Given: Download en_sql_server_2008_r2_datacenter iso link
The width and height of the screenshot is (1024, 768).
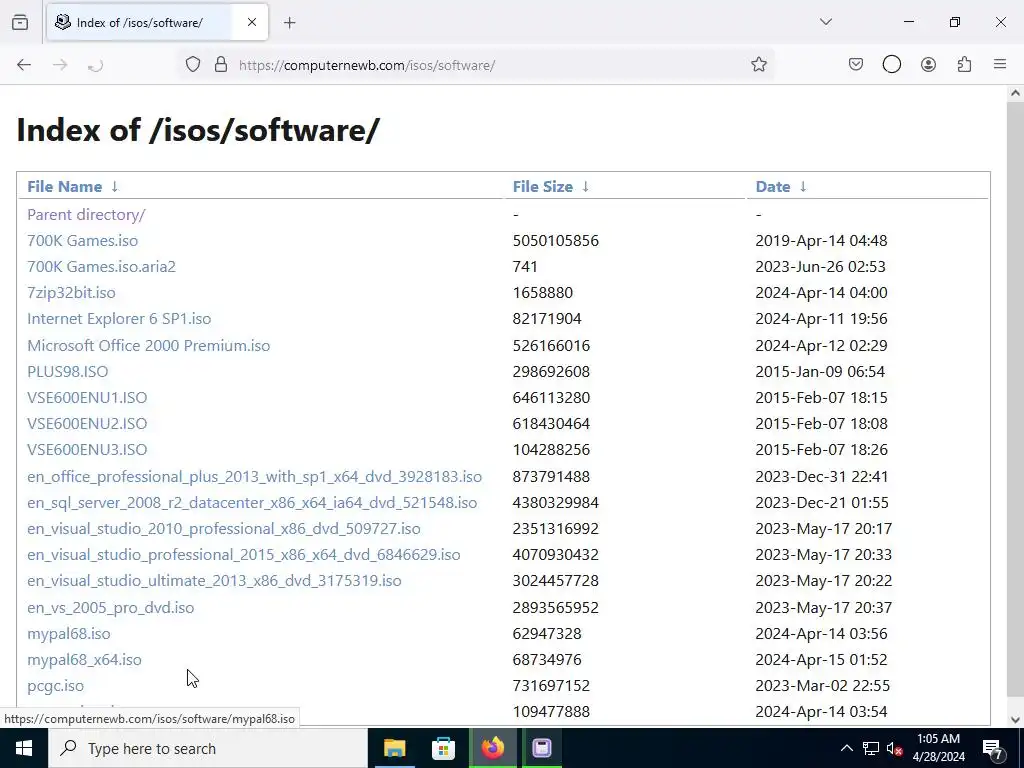Looking at the screenshot, I should pyautogui.click(x=252, y=503).
